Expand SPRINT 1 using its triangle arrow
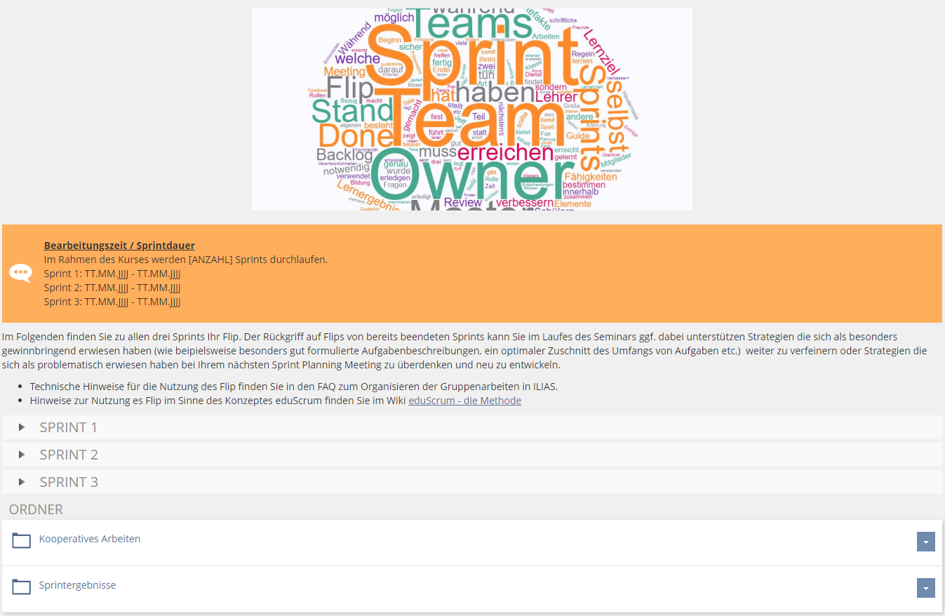This screenshot has width=945, height=616. (22, 428)
